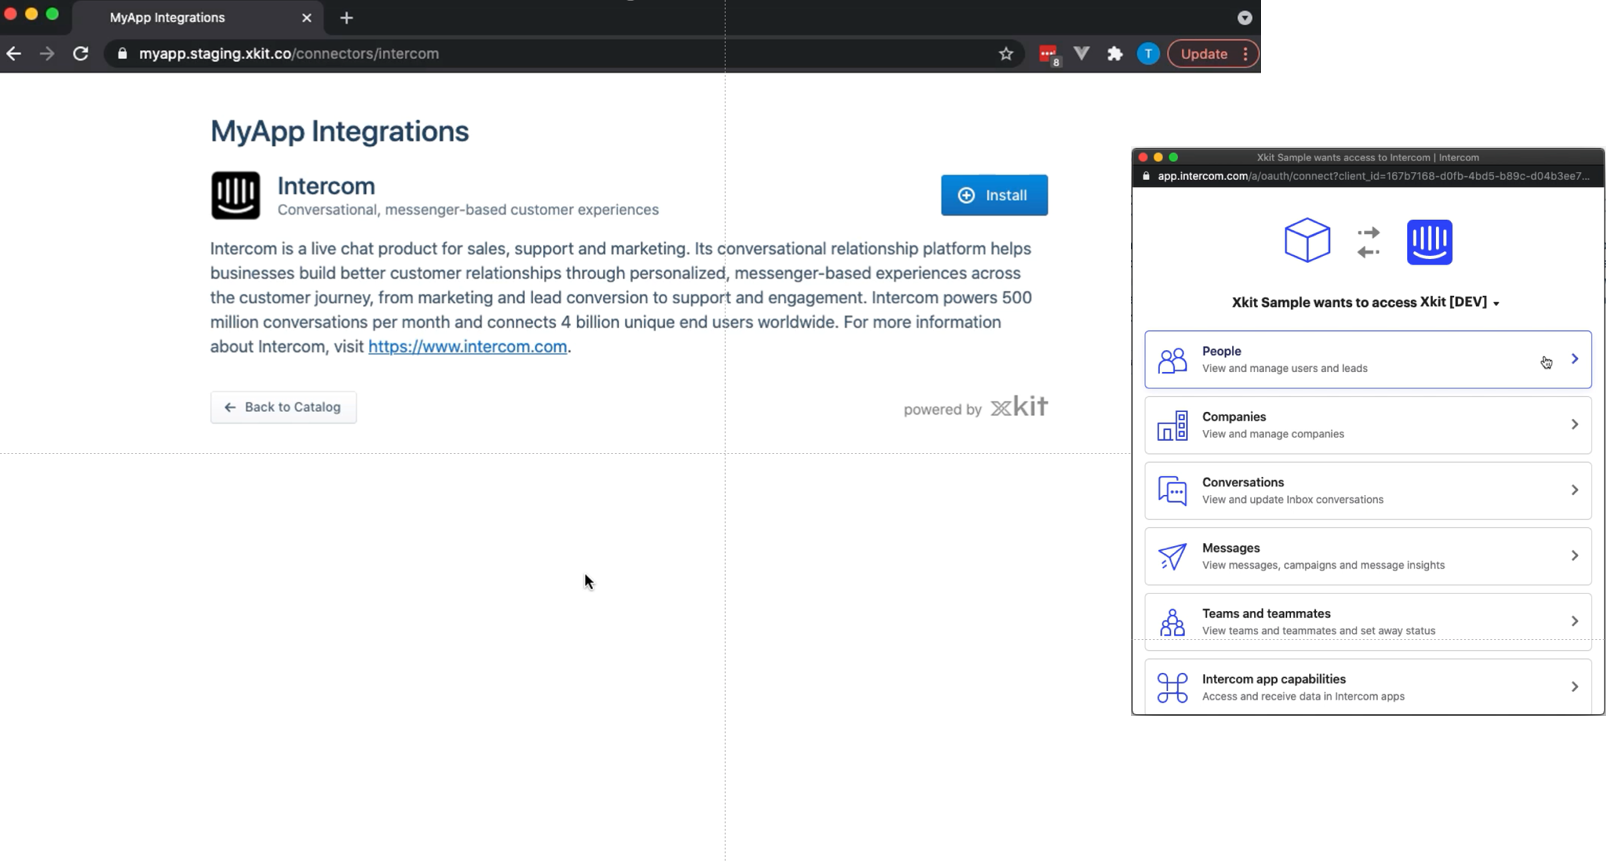1606x862 pixels.
Task: Click the popup's app.intercom.com address bar
Action: pos(1373,176)
